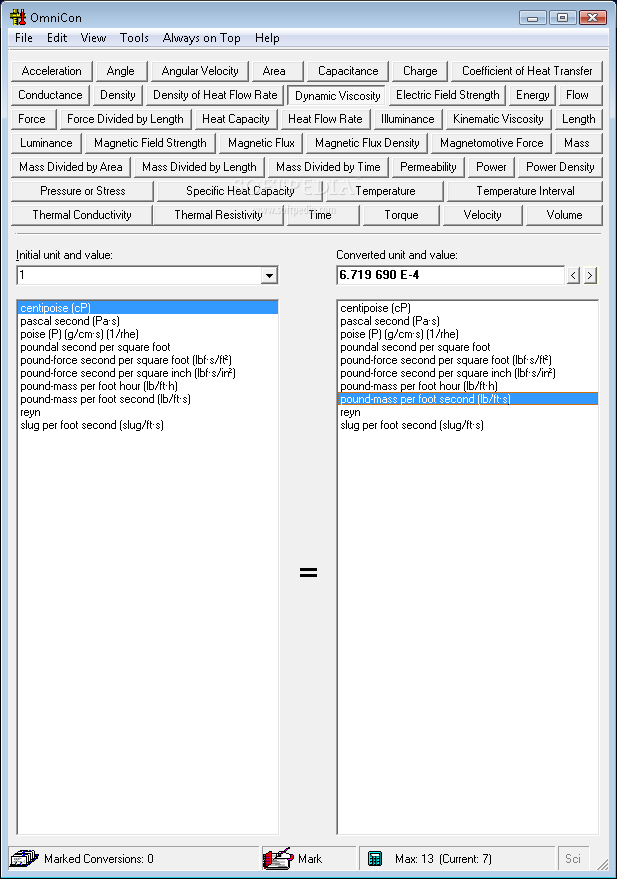Open Thermal Conductivity category
The image size is (617, 879).
(x=82, y=216)
